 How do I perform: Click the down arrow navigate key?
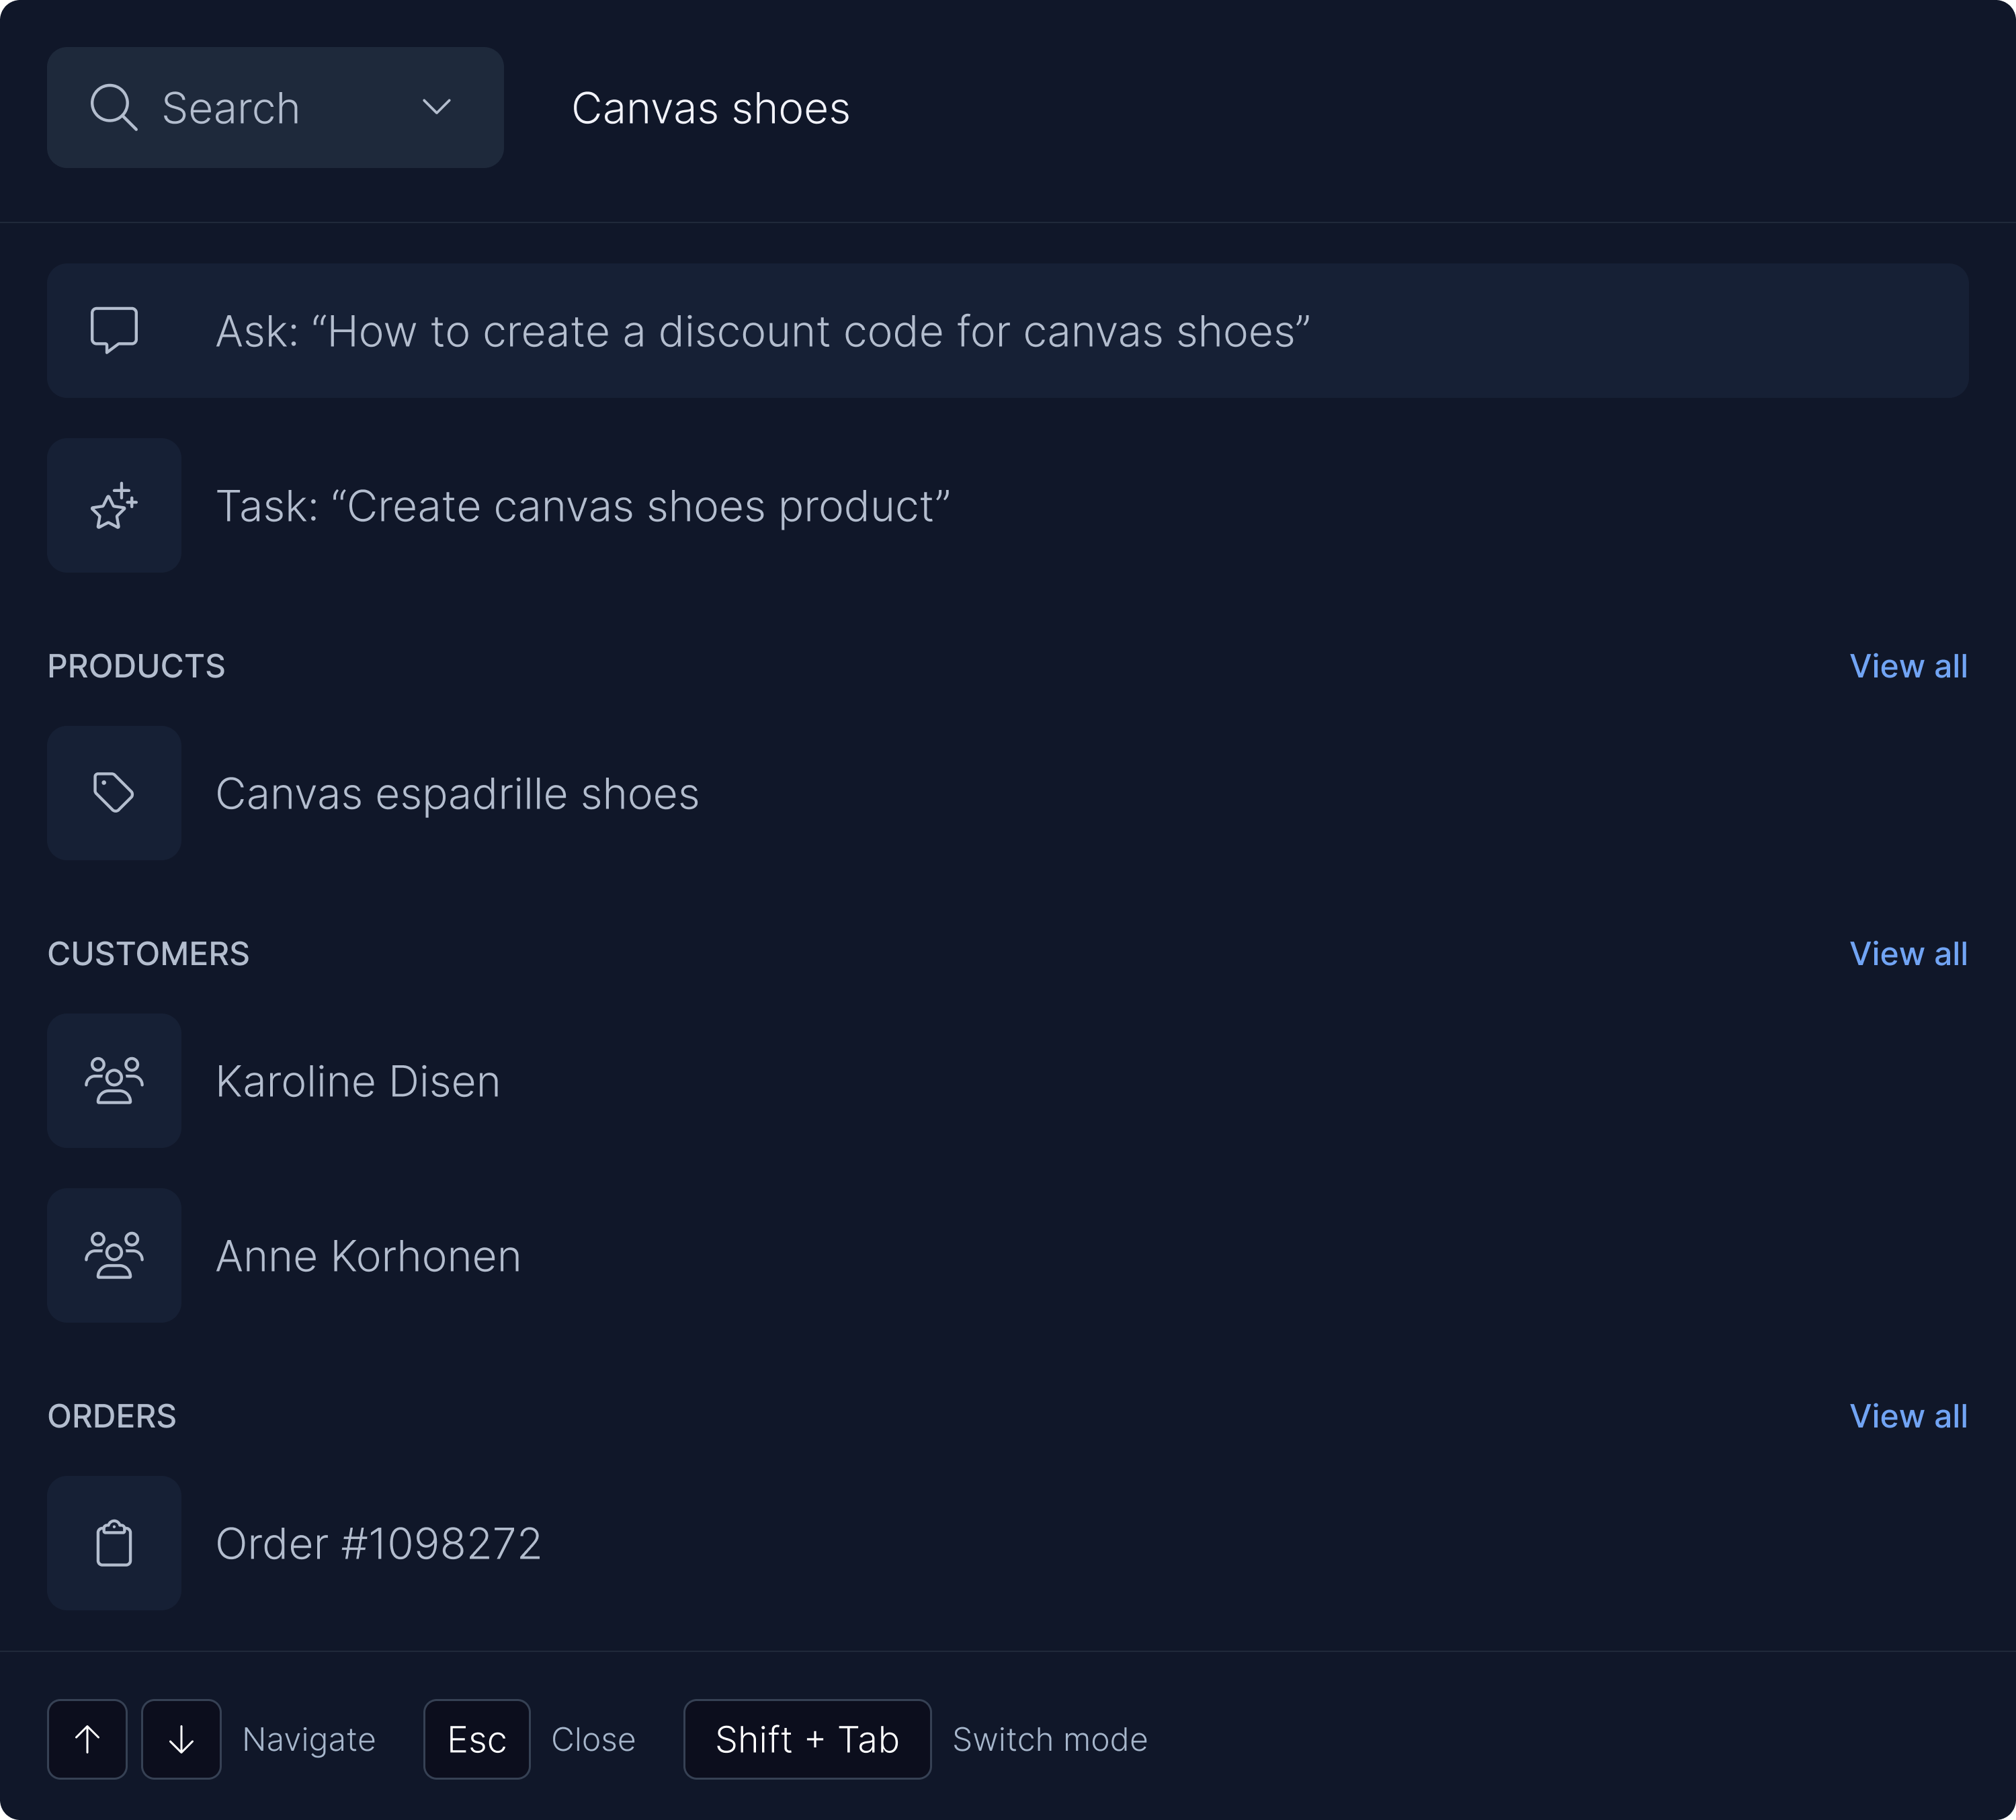181,1738
